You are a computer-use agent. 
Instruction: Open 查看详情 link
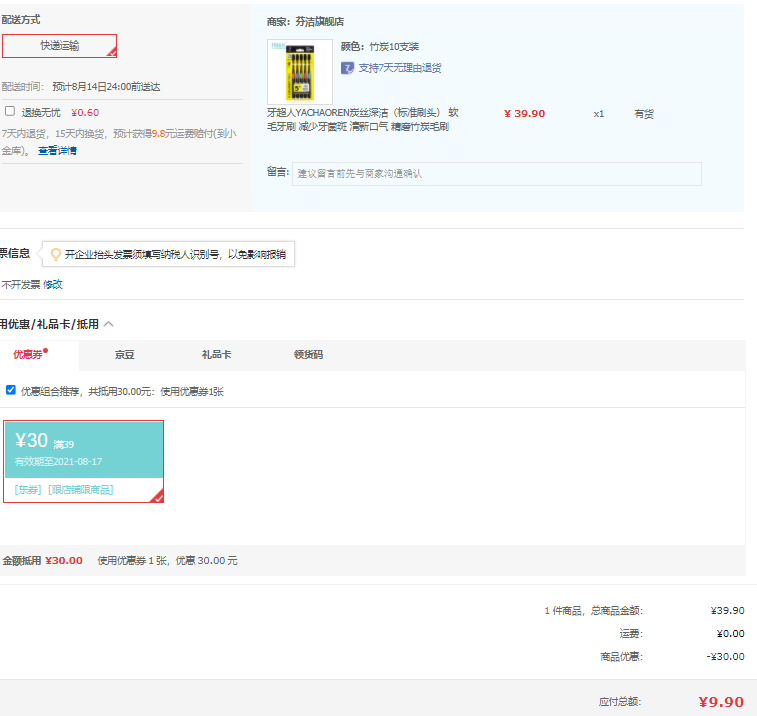[x=57, y=151]
